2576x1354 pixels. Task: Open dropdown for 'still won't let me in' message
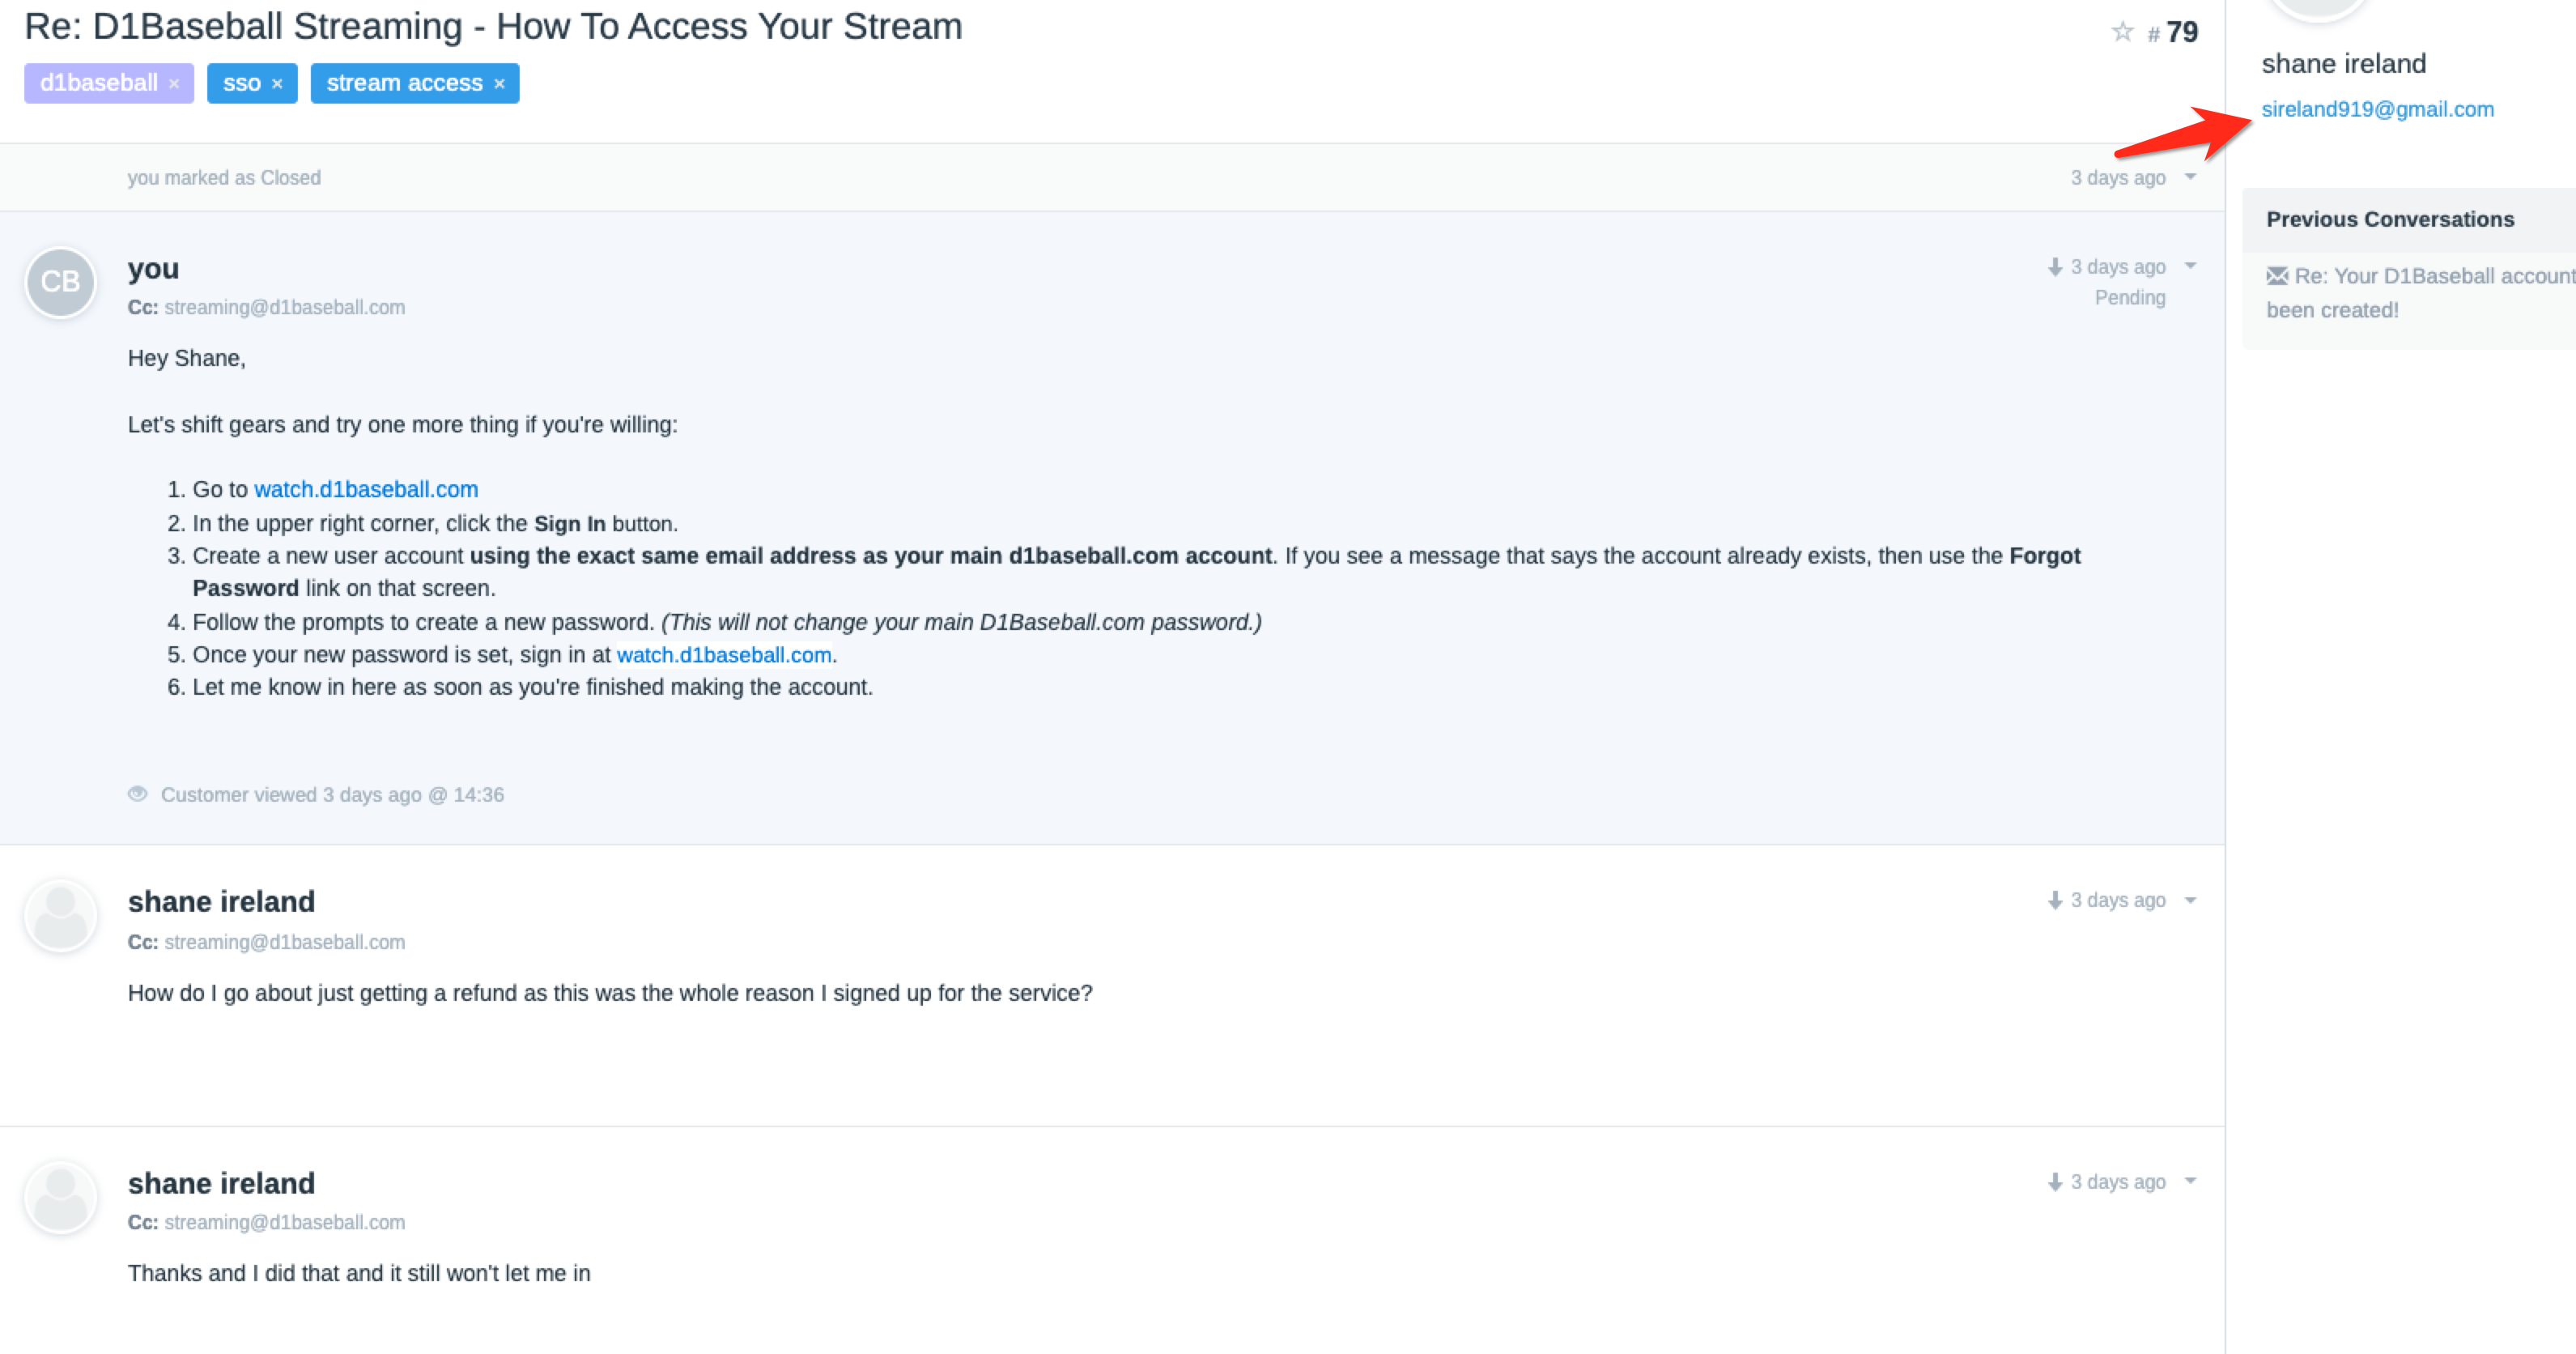click(2190, 1181)
